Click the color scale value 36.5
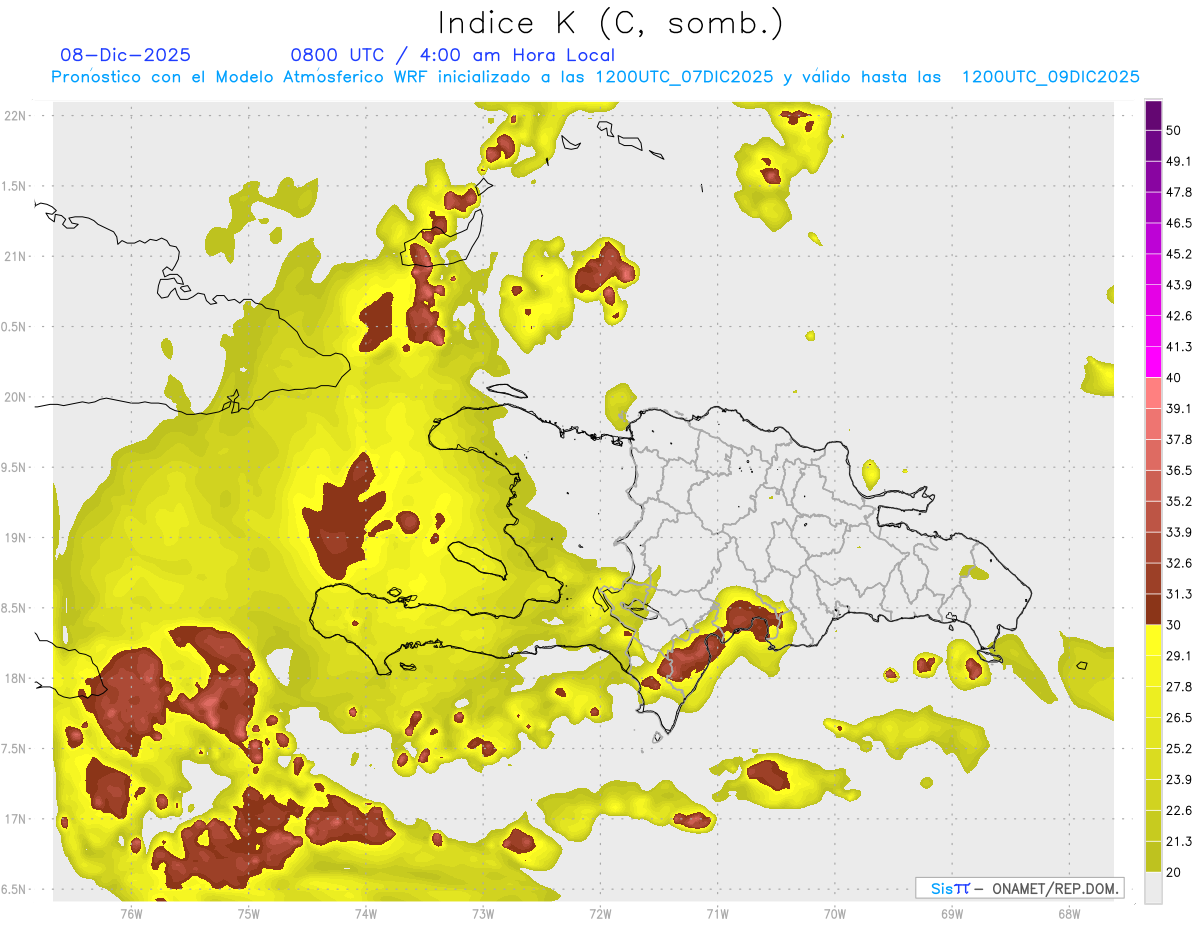1200x927 pixels. [x=1178, y=471]
